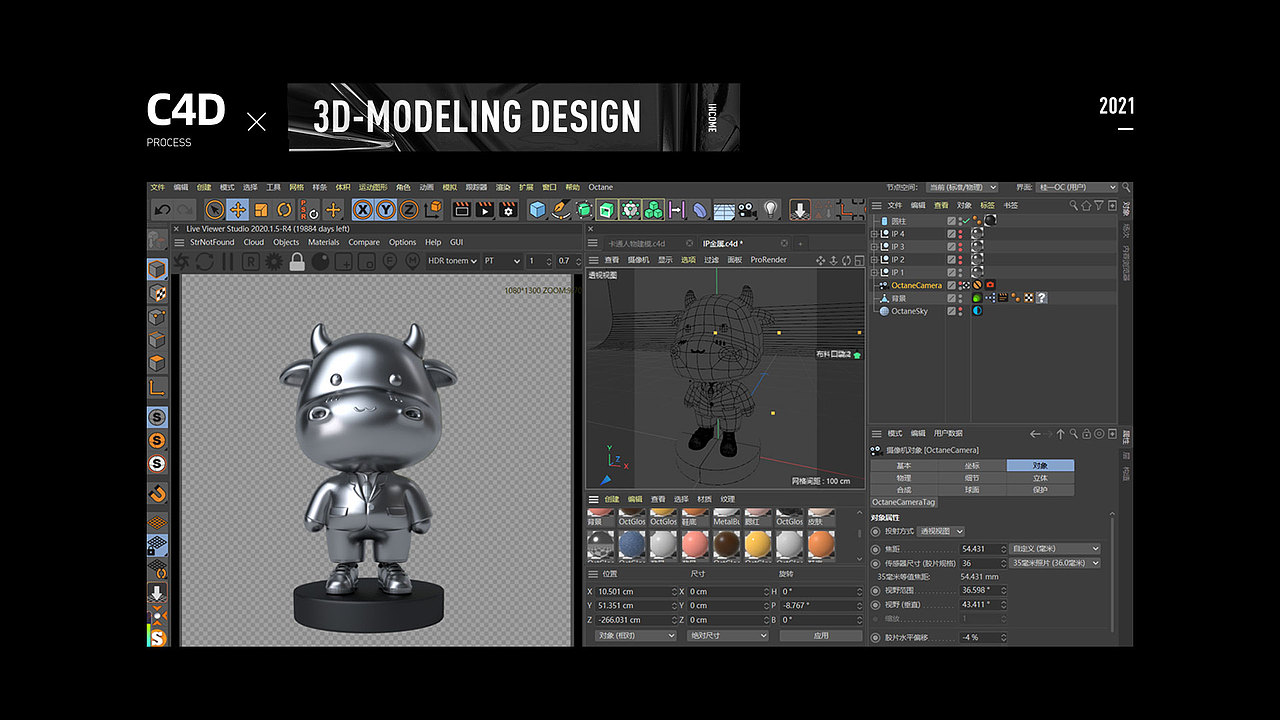Image resolution: width=1280 pixels, height=720 pixels.
Task: Toggle the Y axis lock
Action: (x=385, y=210)
